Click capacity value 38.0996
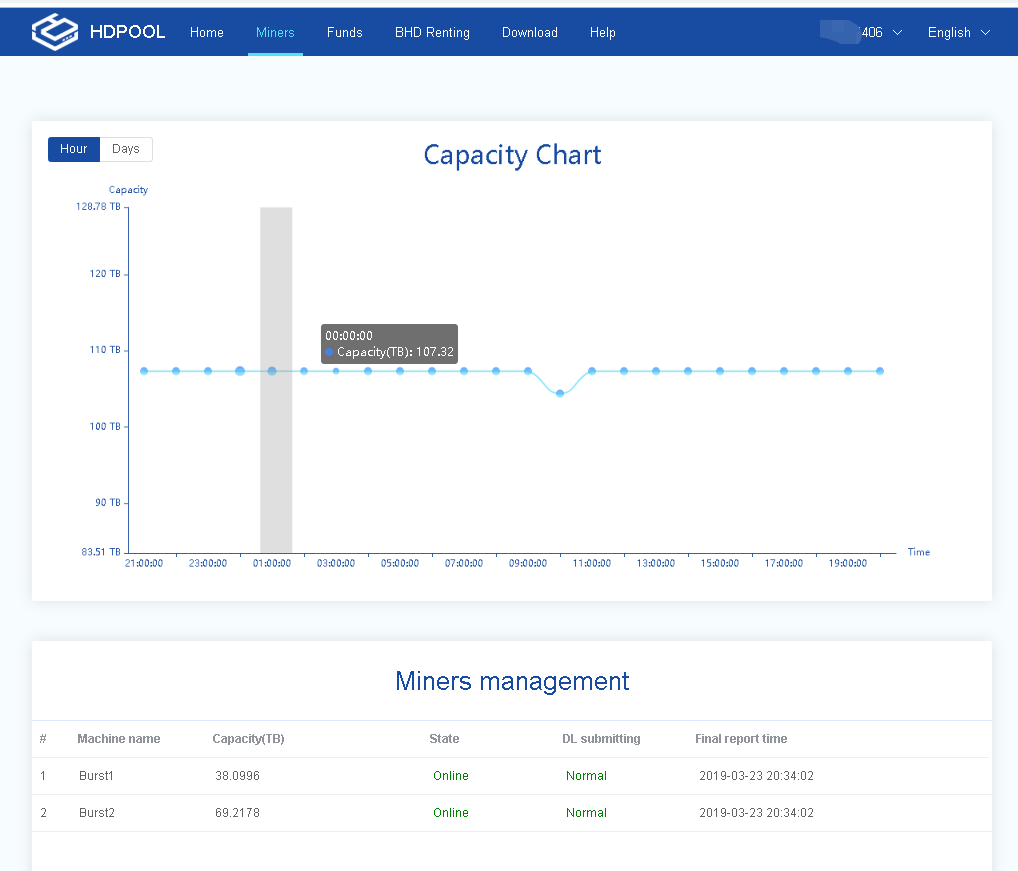This screenshot has width=1018, height=871. point(238,776)
